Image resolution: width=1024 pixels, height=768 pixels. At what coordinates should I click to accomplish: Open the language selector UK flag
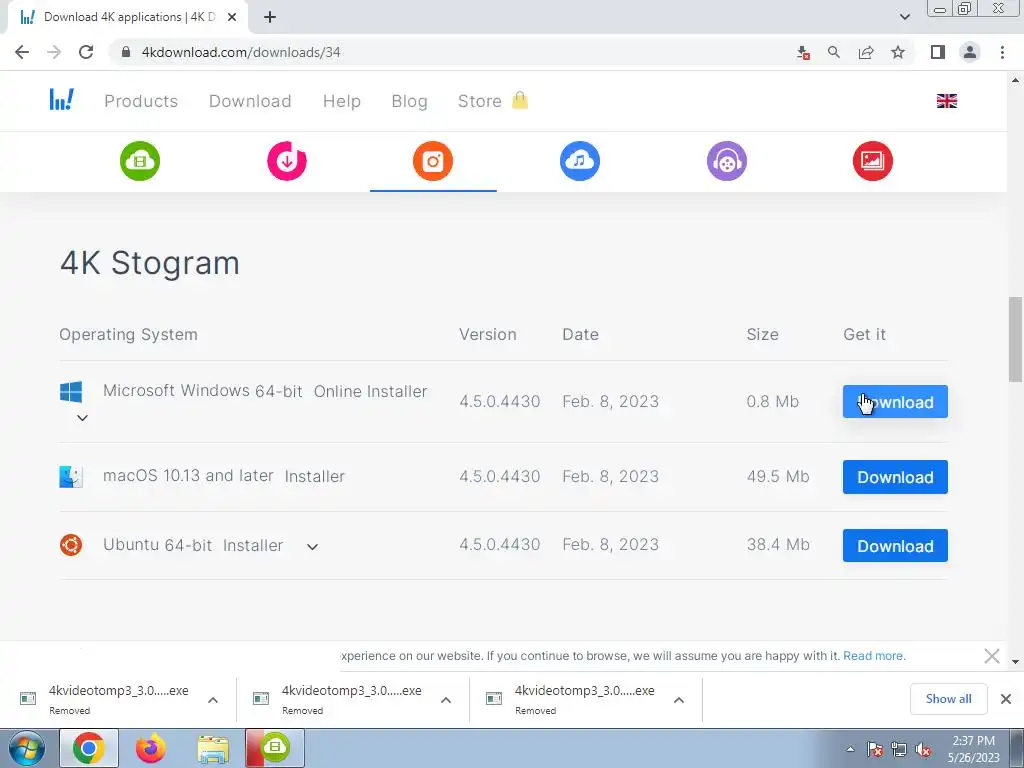[947, 101]
